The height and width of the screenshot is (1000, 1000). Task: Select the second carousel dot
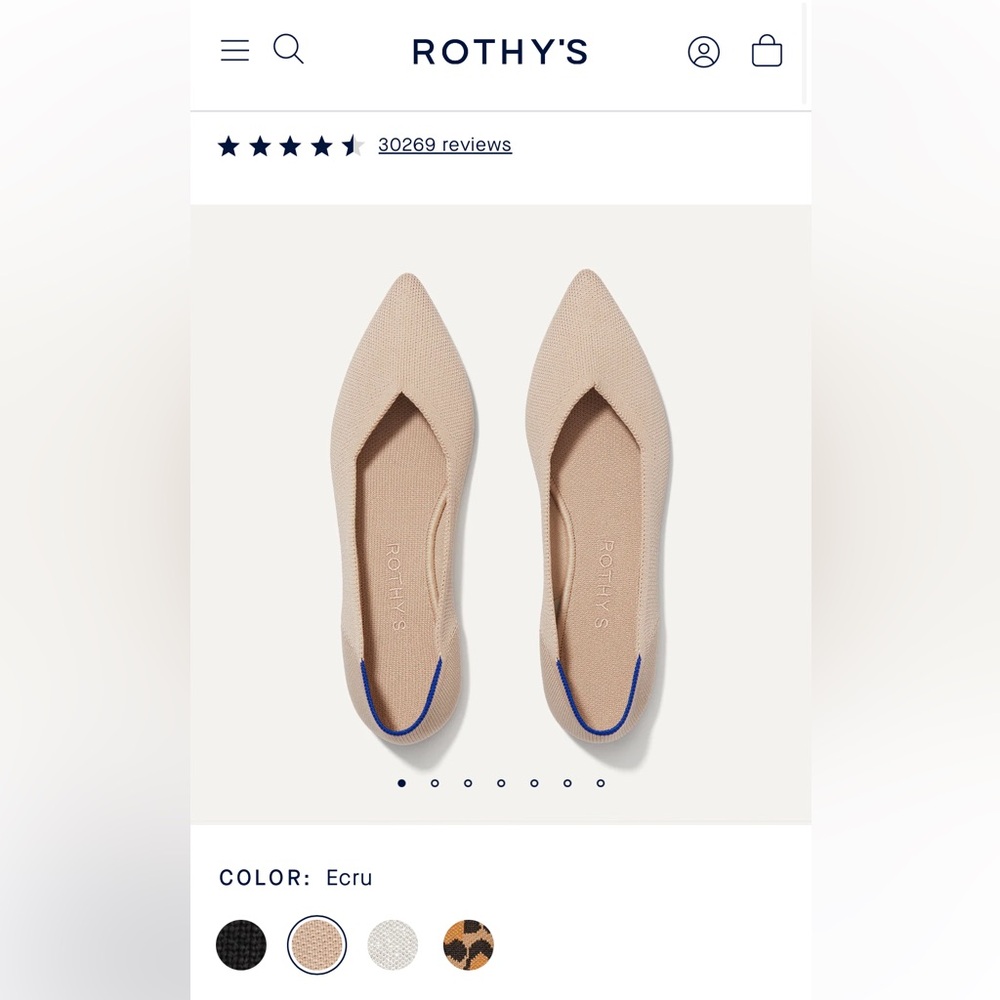click(x=435, y=781)
